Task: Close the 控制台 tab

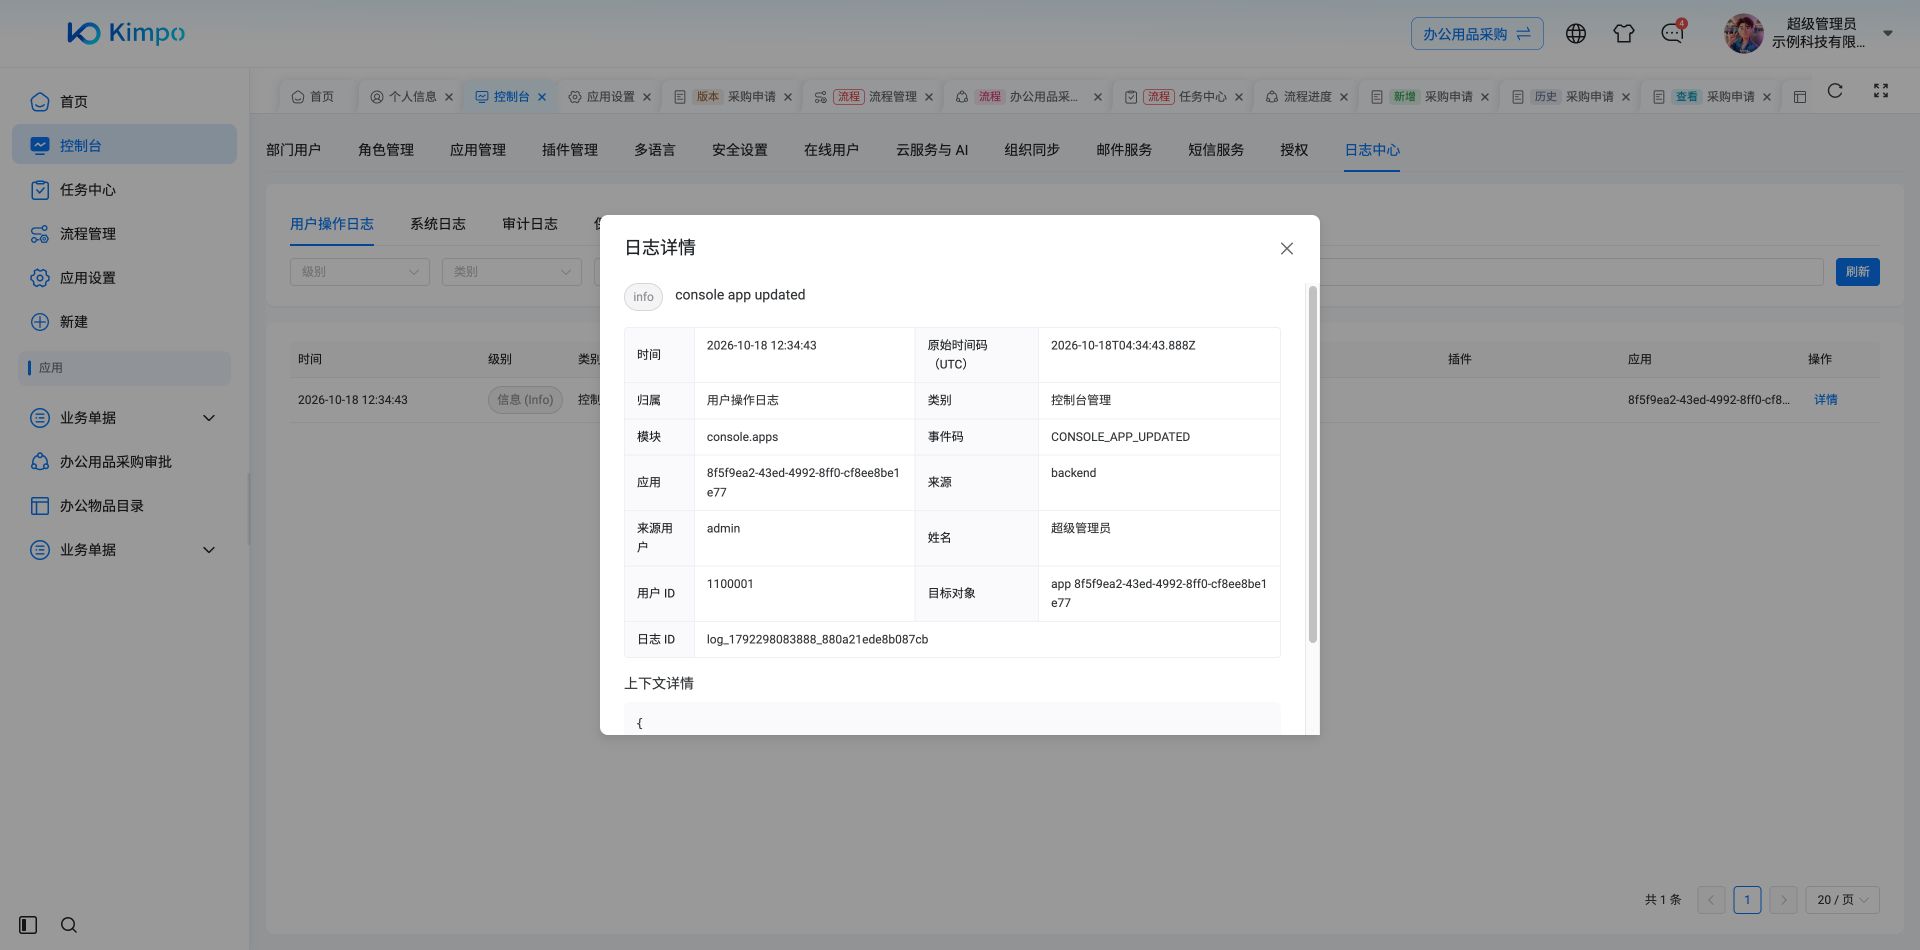Action: click(x=542, y=97)
